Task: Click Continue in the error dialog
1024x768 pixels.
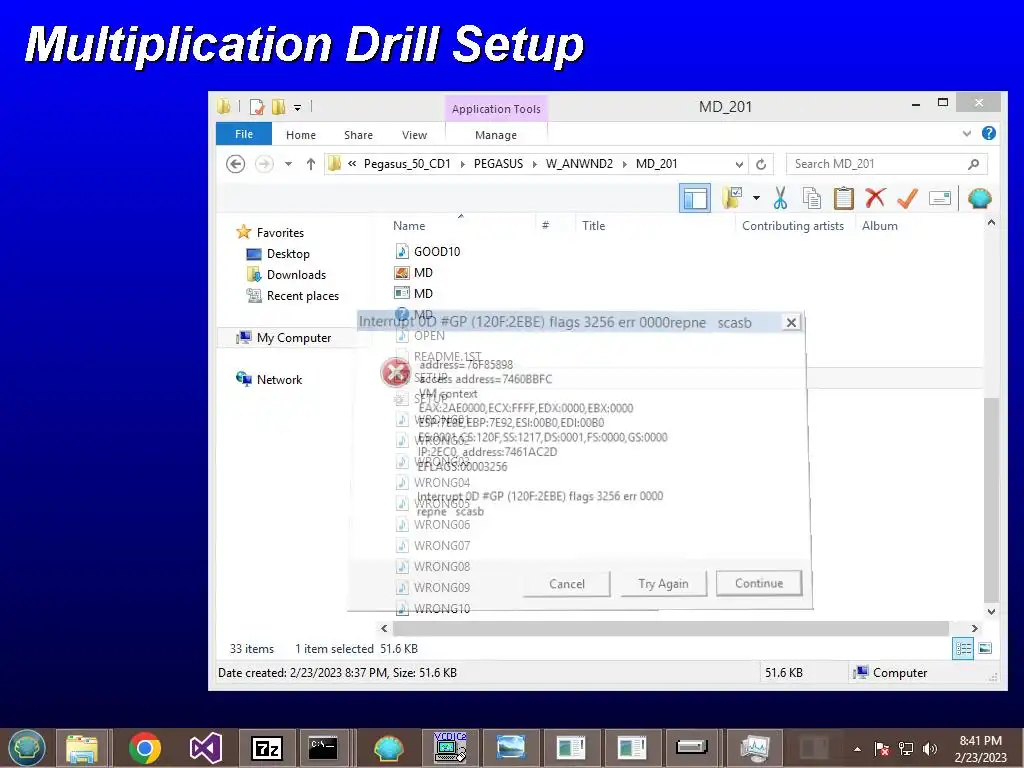Action: pos(759,583)
